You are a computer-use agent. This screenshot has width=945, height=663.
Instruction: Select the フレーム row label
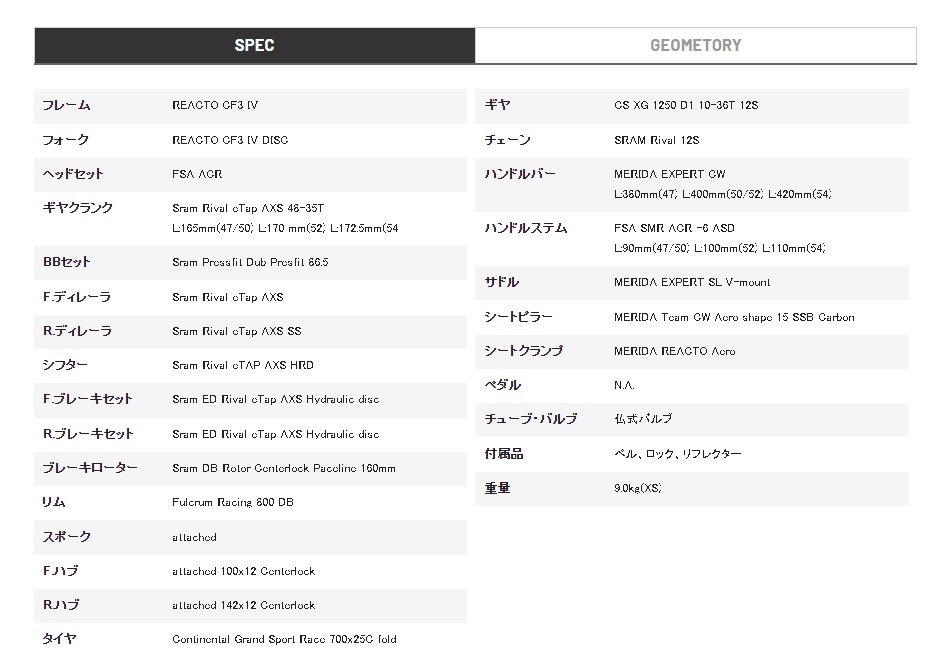click(x=66, y=105)
